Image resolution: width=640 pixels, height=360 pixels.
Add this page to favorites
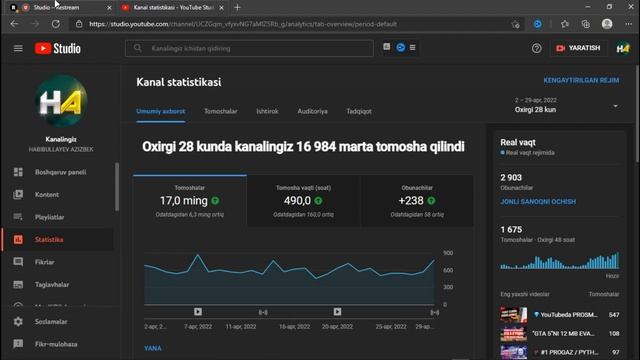click(516, 24)
